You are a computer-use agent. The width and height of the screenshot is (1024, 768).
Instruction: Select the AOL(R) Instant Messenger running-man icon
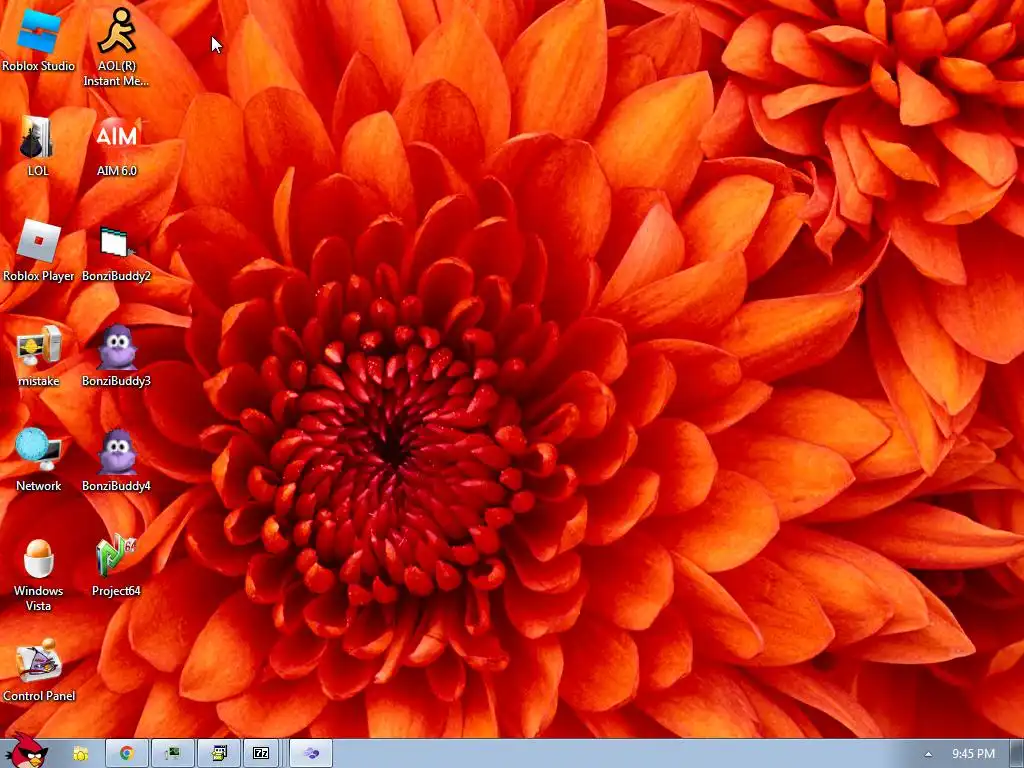[116, 46]
